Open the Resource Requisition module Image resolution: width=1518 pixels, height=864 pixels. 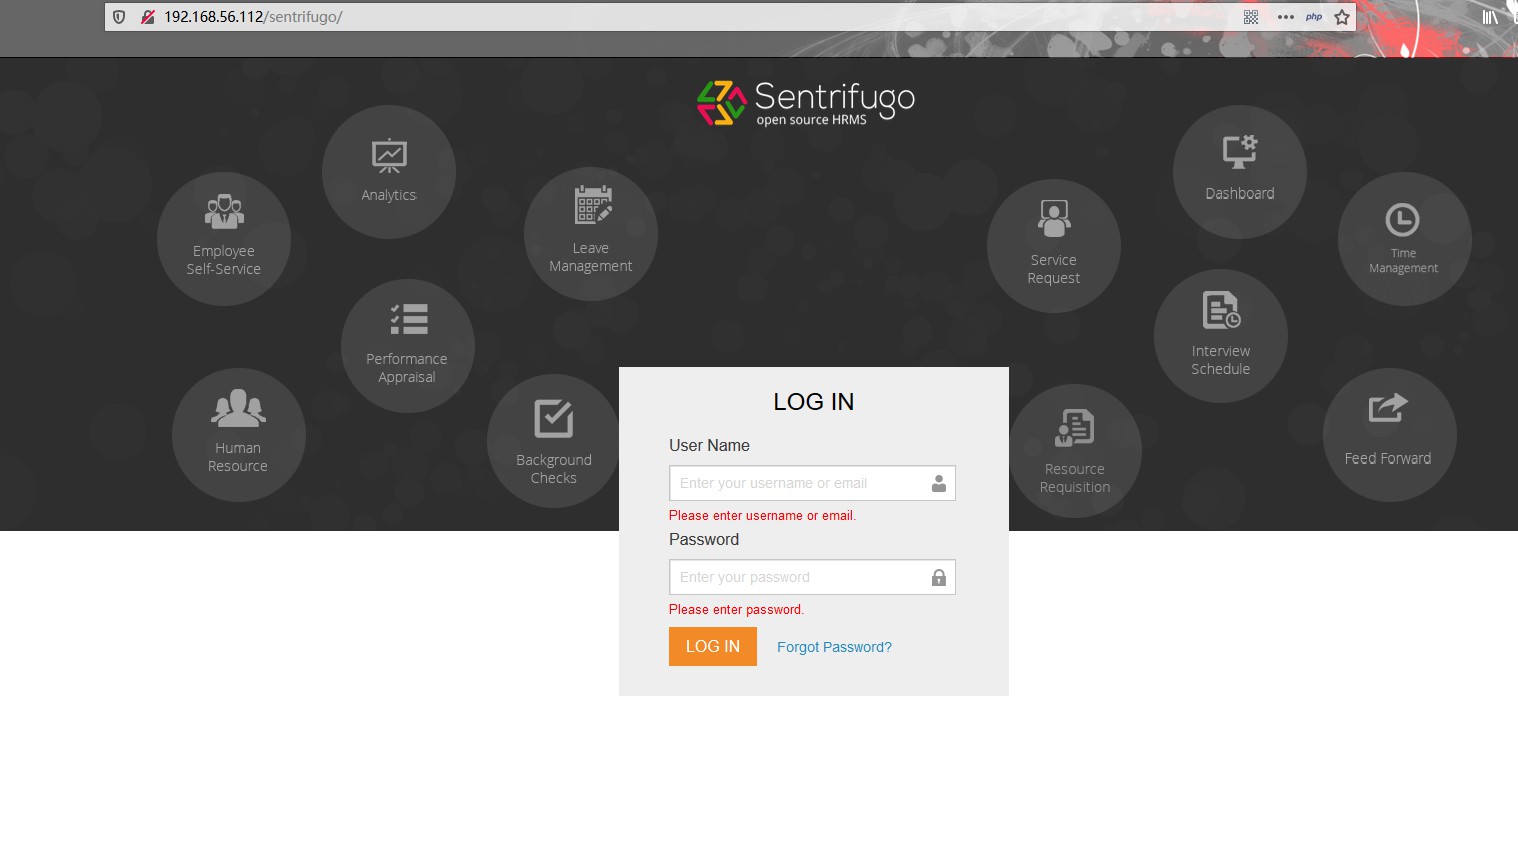coord(1075,451)
